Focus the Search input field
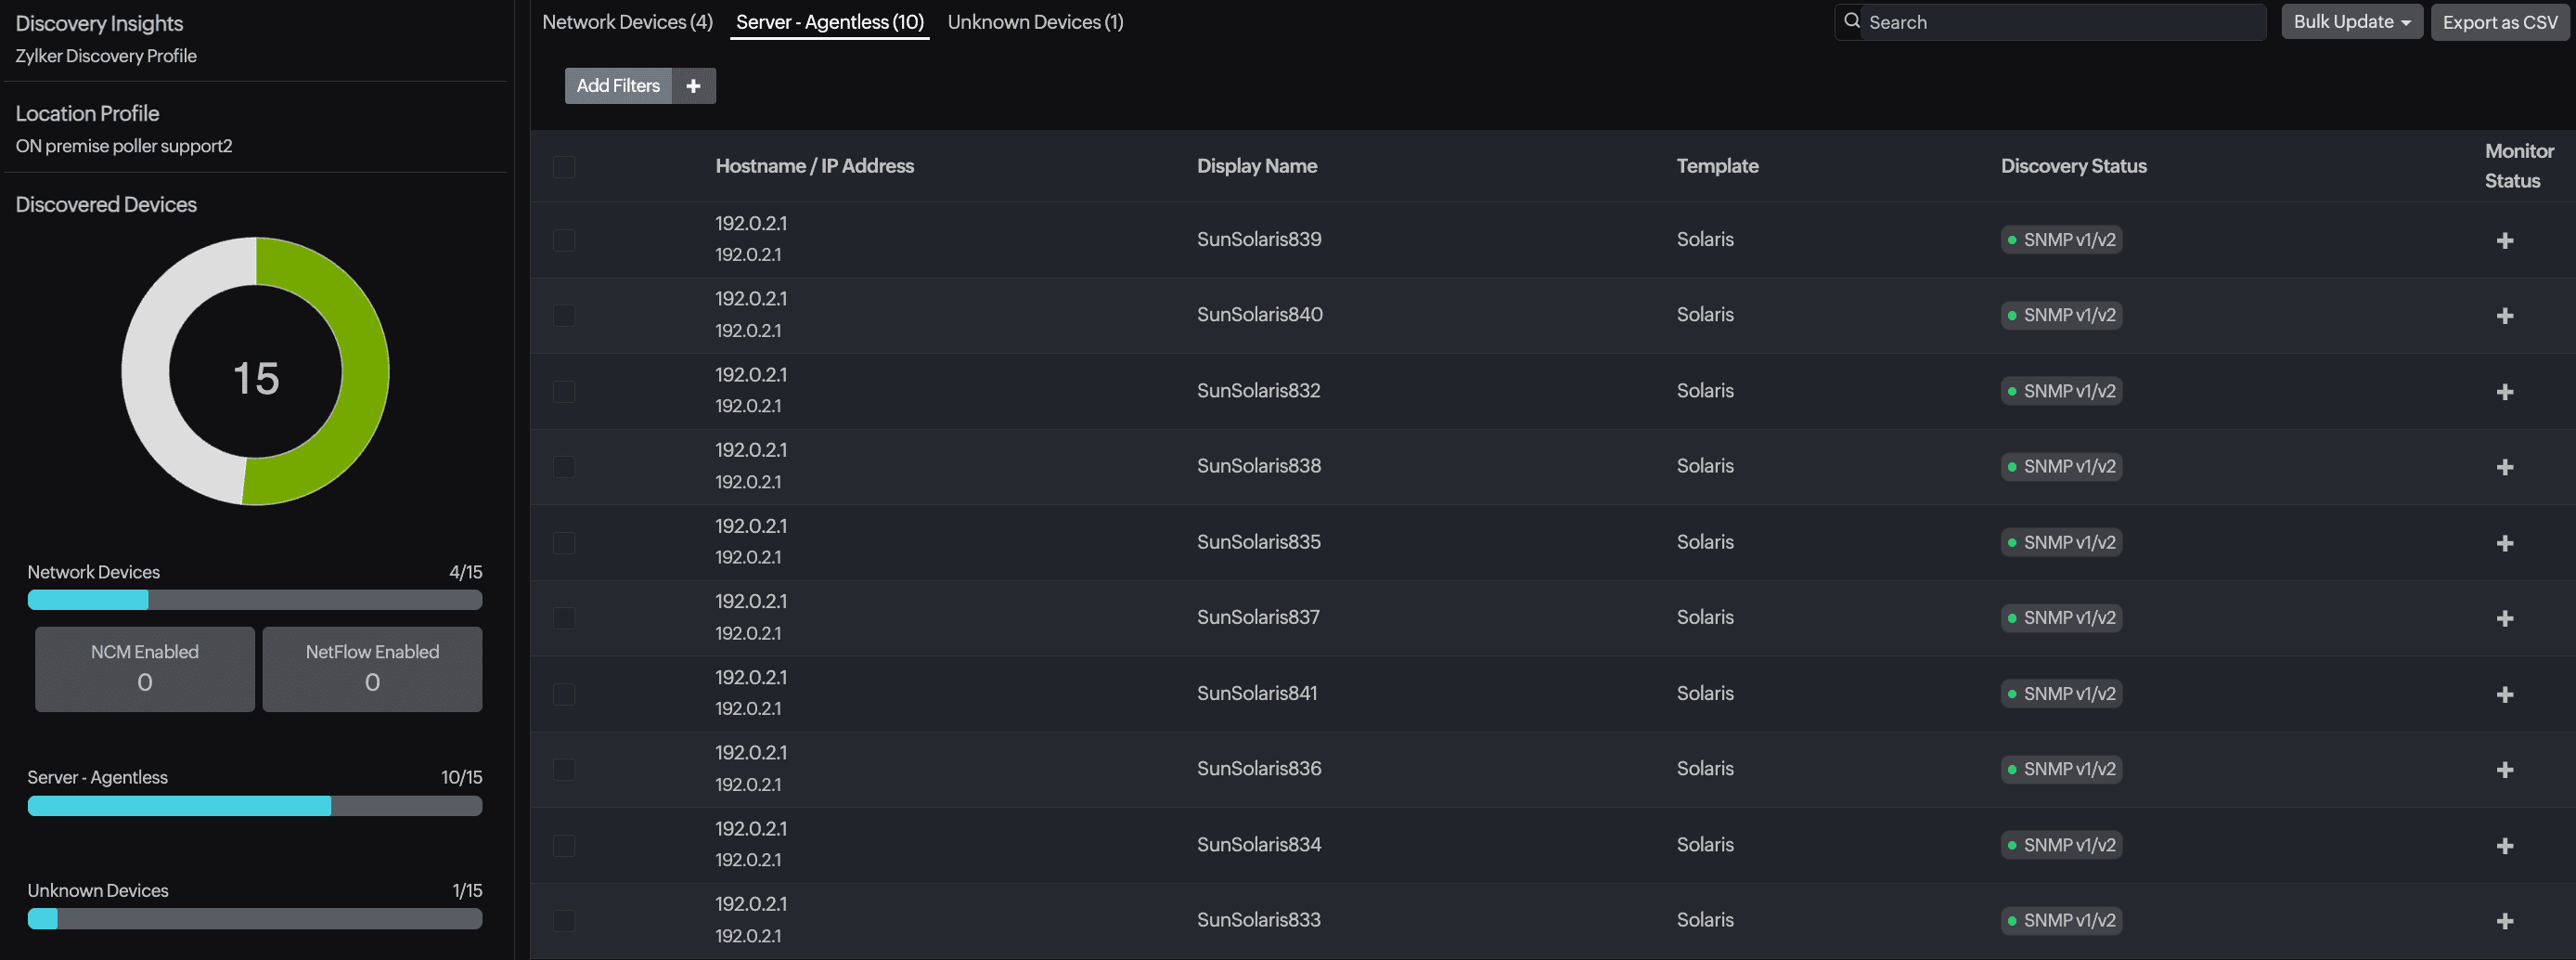 (x=2060, y=22)
